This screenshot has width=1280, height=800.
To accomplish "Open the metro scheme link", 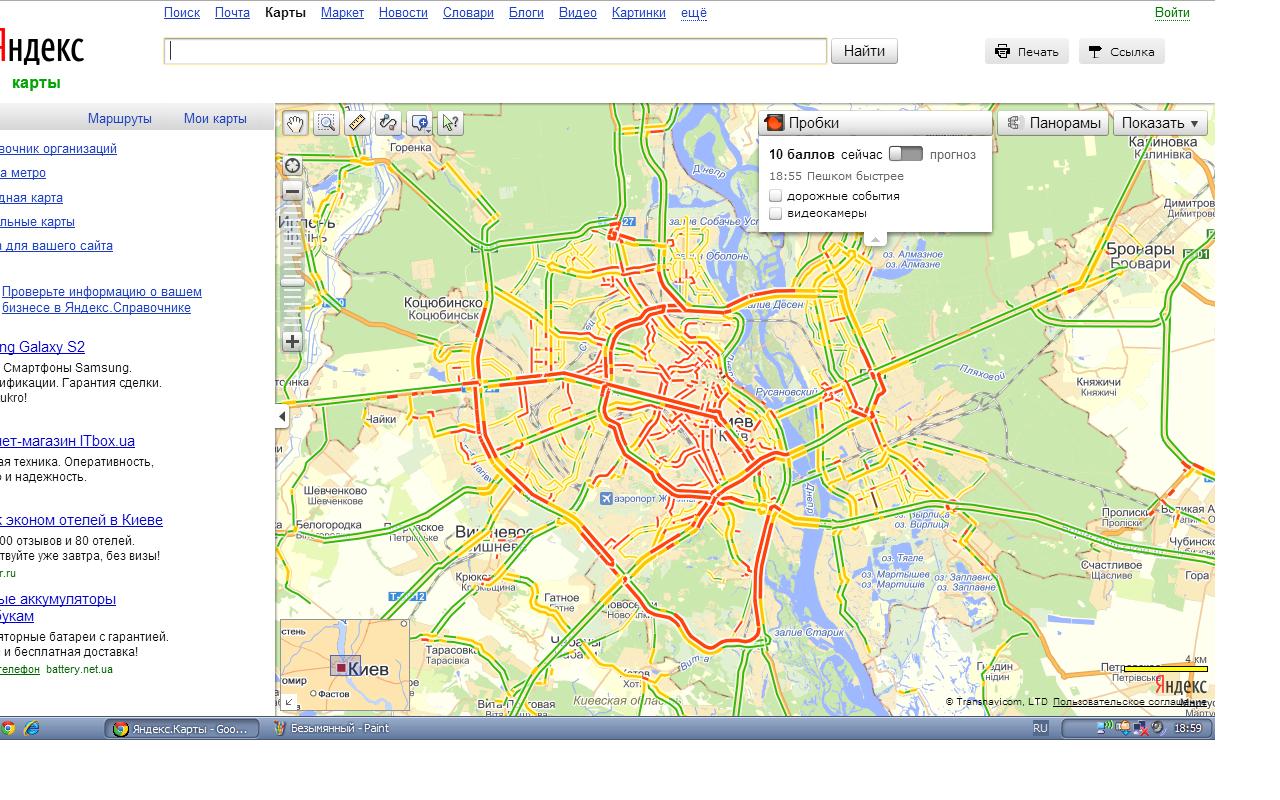I will pos(23,173).
